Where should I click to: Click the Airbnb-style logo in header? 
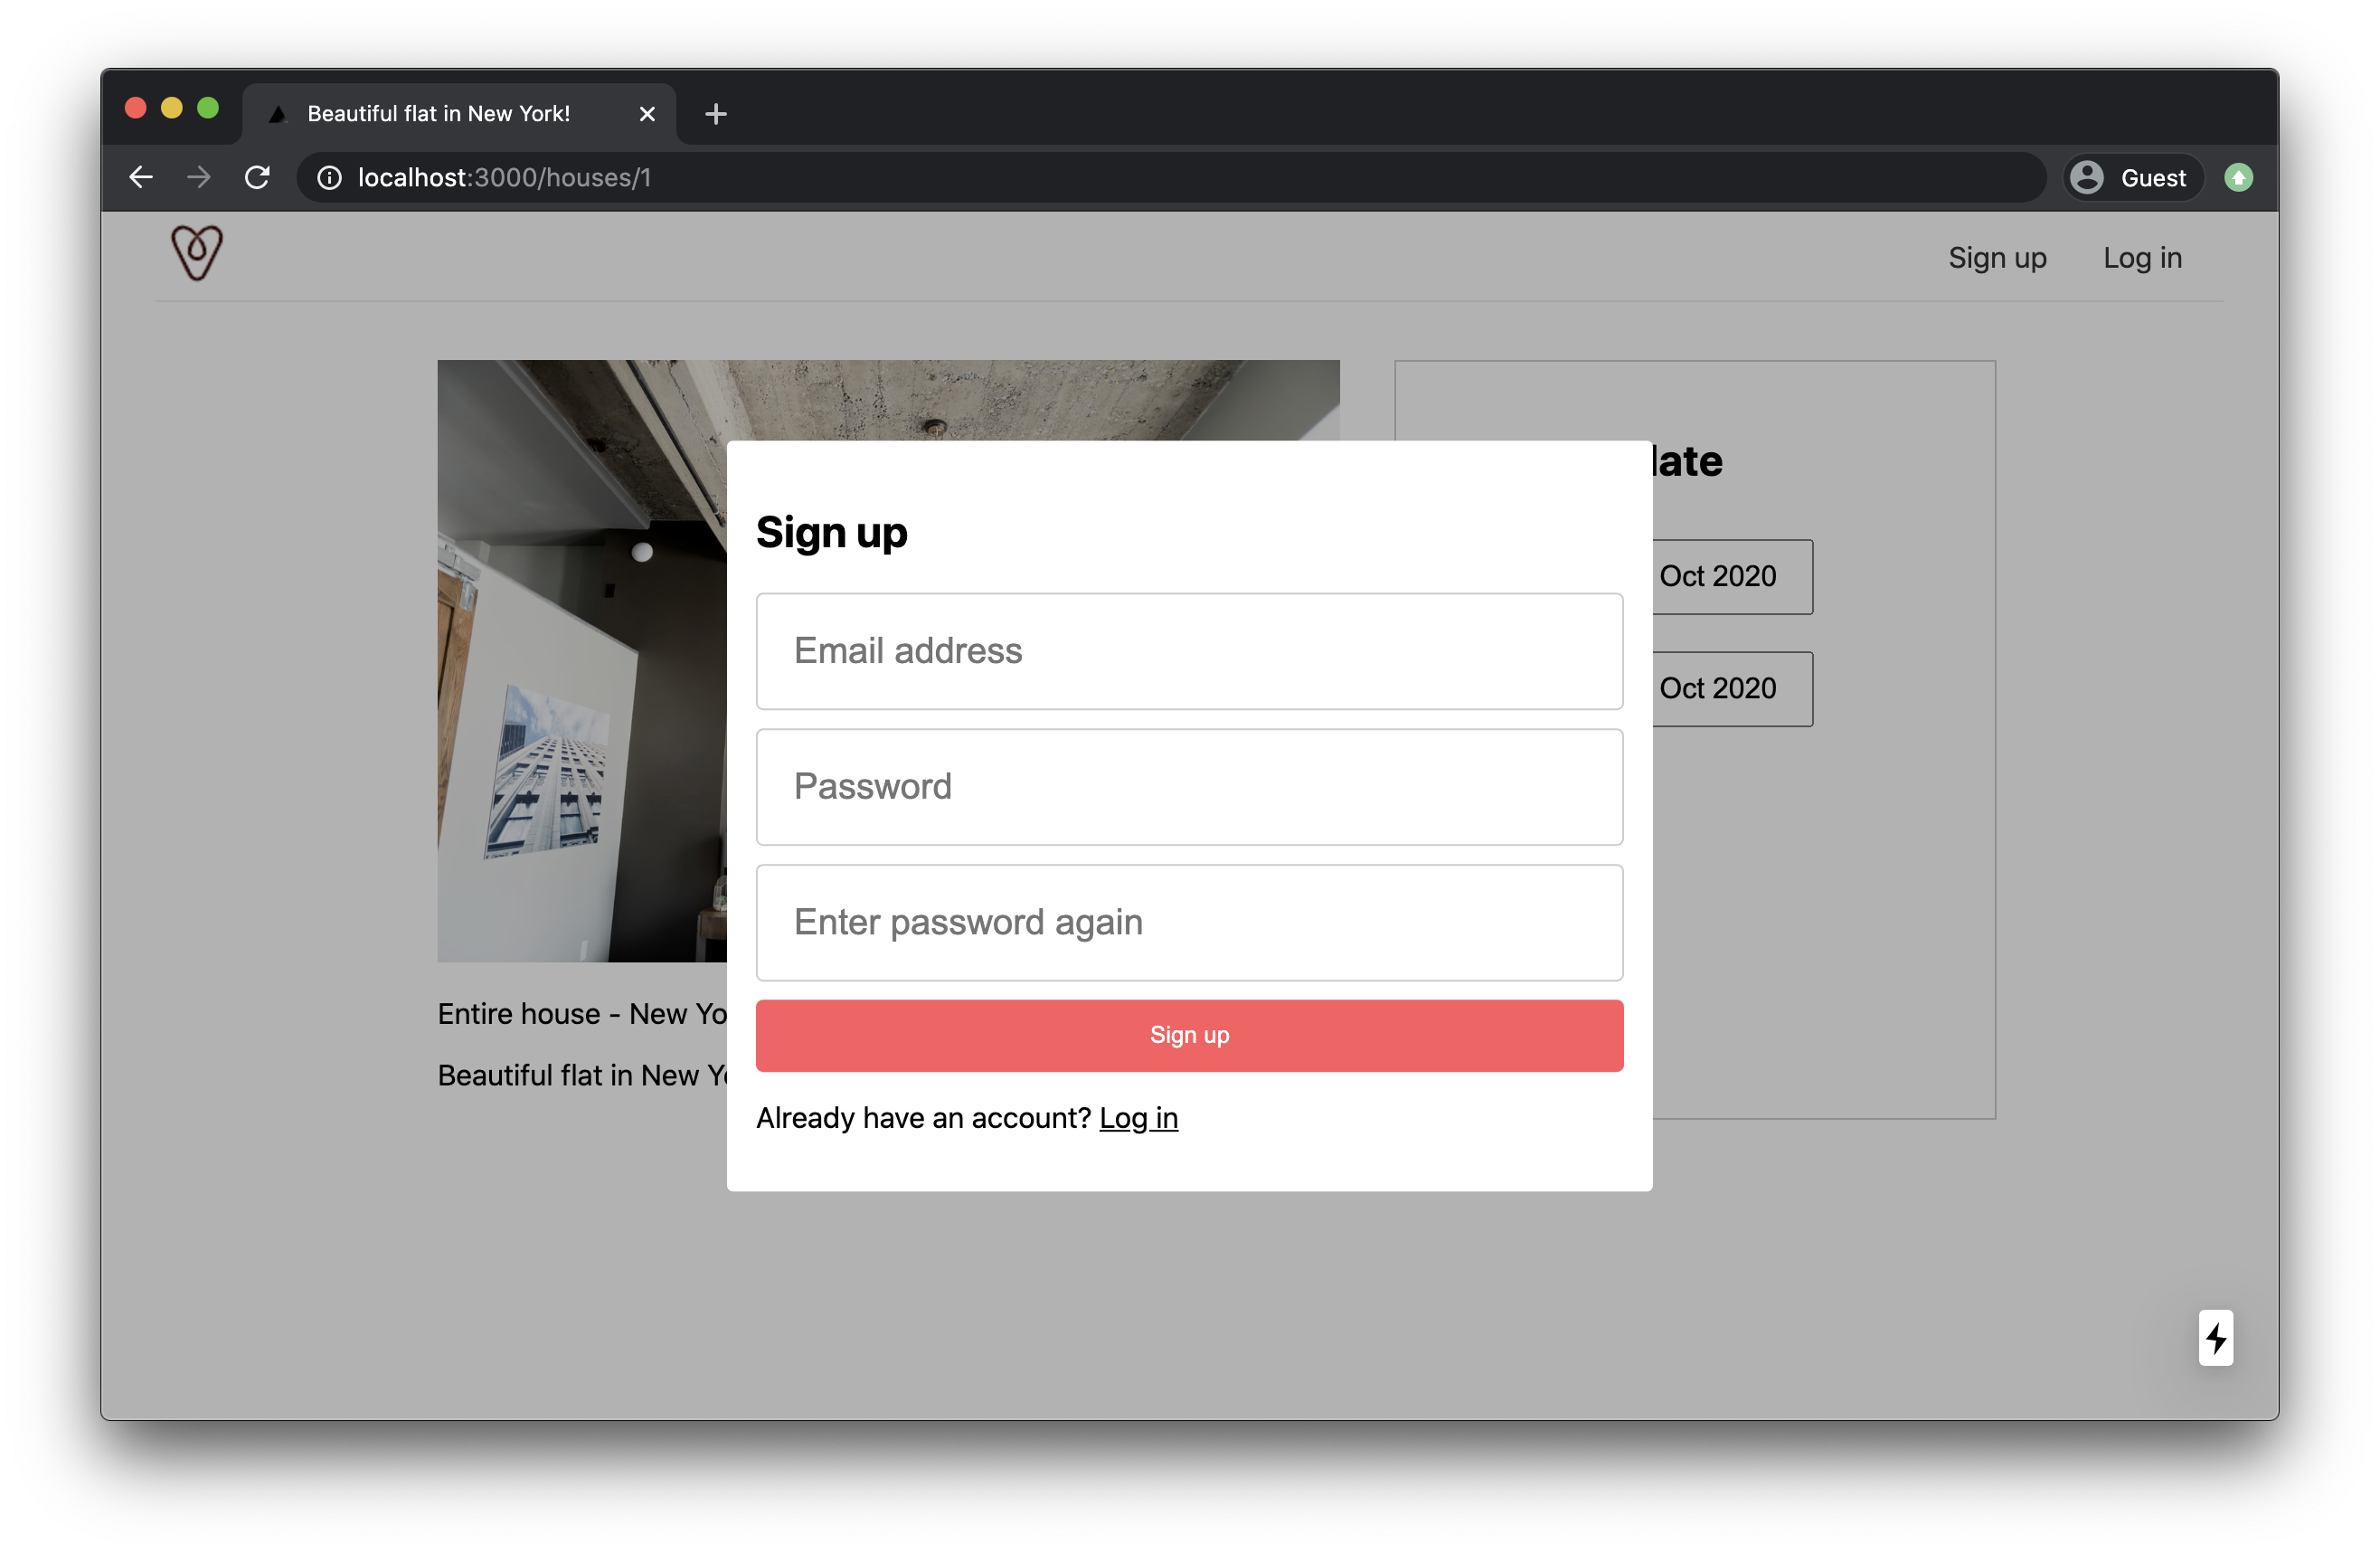[x=196, y=253]
